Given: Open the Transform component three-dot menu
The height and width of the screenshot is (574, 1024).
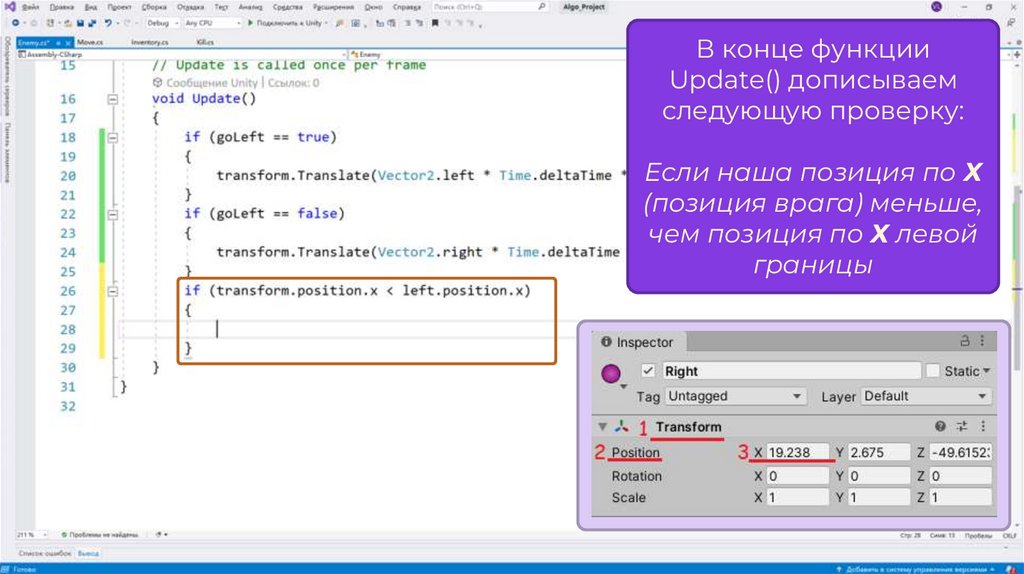Looking at the screenshot, I should point(982,426).
